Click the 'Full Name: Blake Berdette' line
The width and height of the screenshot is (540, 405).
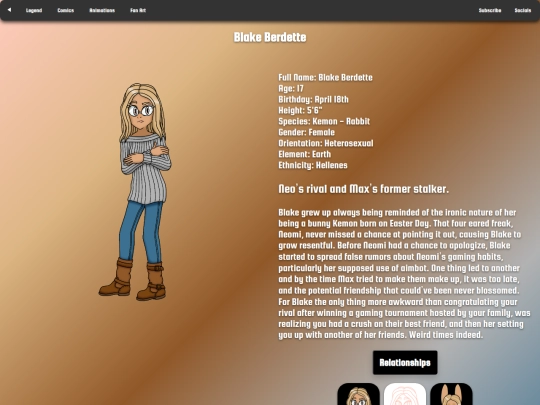point(325,77)
